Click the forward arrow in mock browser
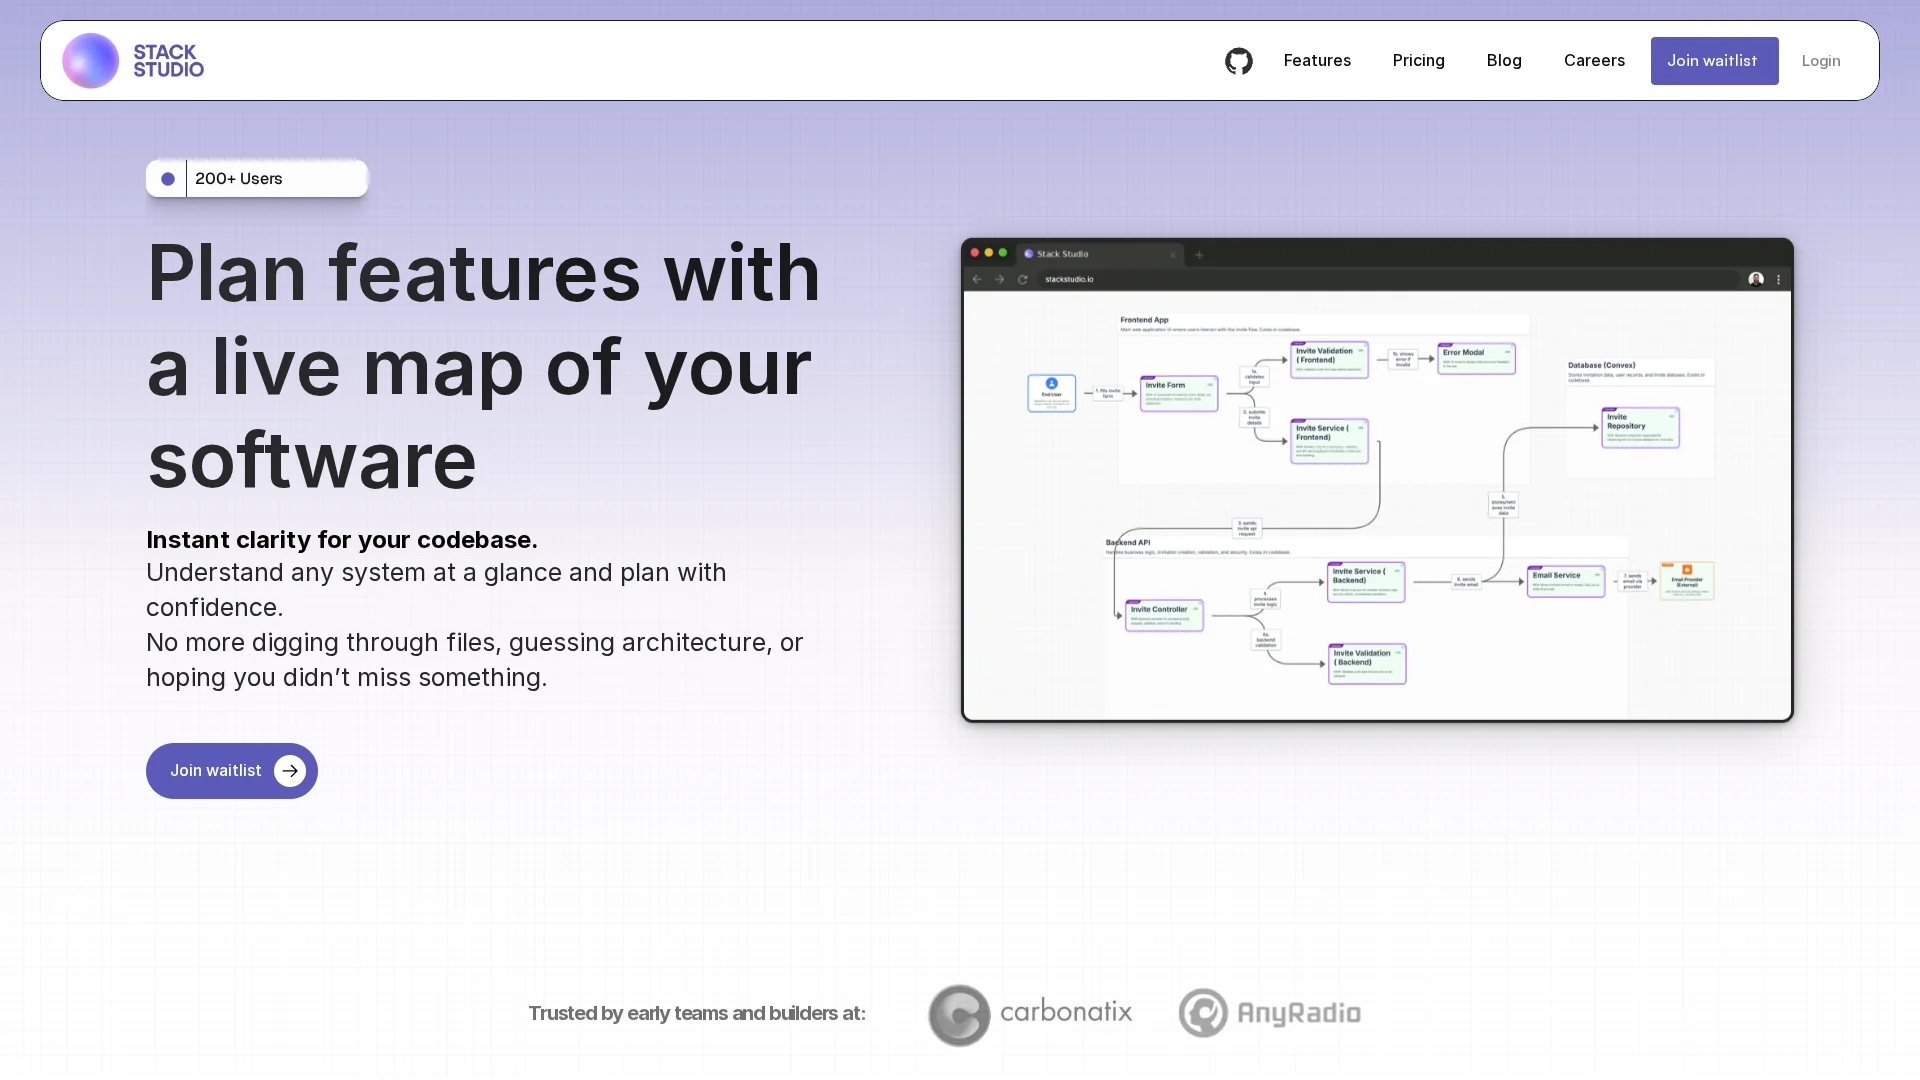Screen dimensions: 1920x1080 999,280
